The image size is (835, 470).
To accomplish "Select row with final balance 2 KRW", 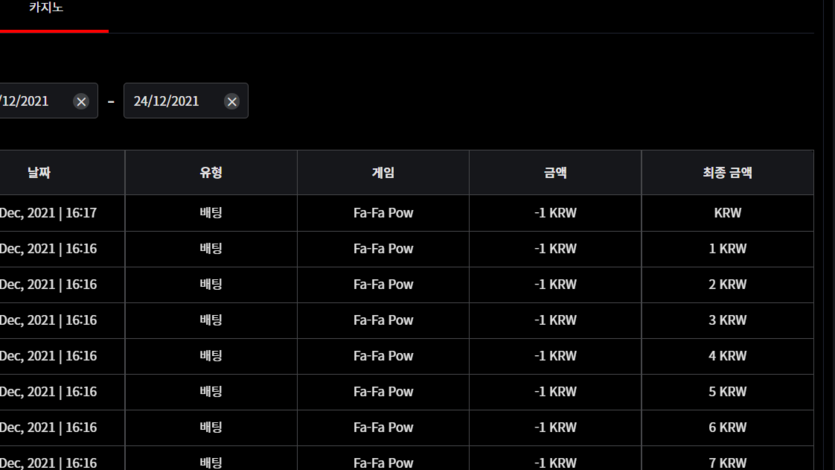I will coord(407,284).
